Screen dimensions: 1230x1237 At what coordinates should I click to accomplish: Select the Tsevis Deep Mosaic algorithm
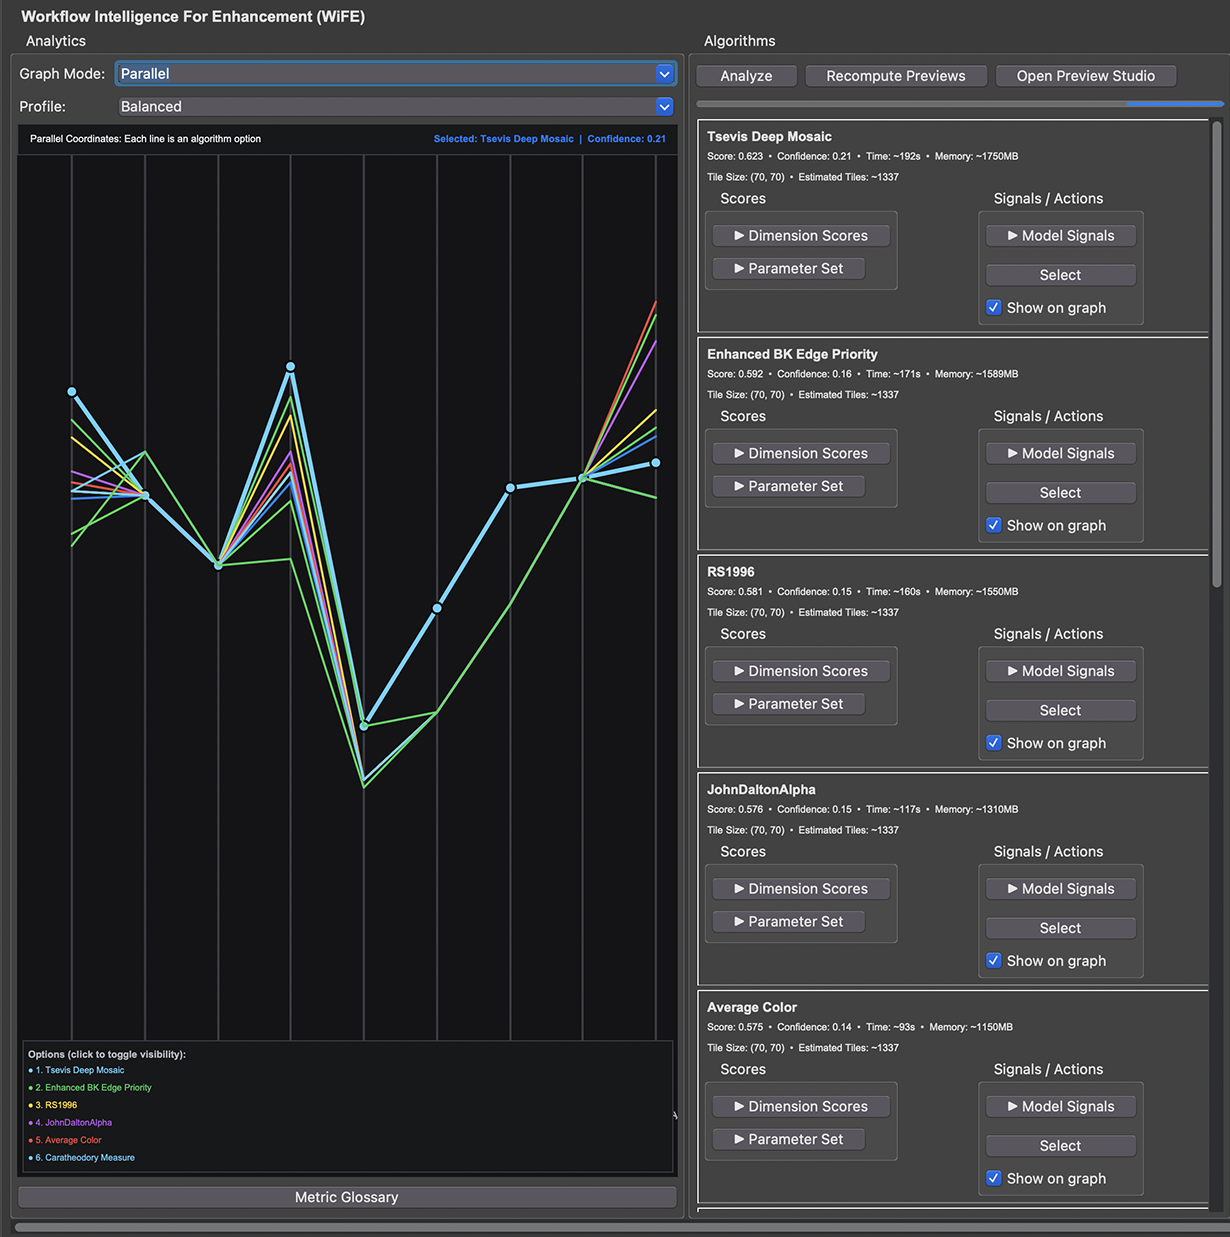point(1061,275)
